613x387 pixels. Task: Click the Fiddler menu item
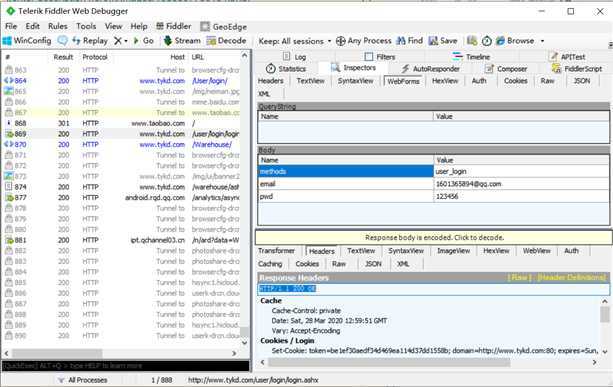pos(174,26)
